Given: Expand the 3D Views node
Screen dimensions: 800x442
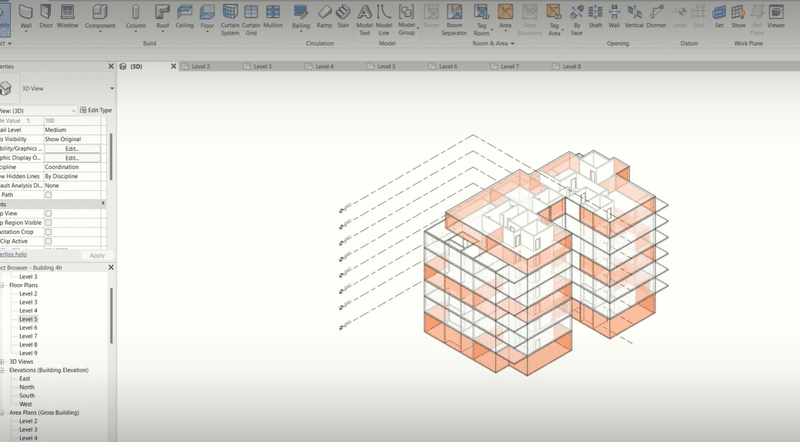Looking at the screenshot, I should click(x=2, y=361).
